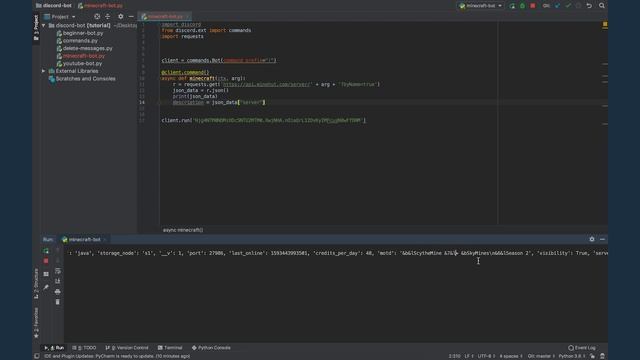640x360 pixels.
Task: Open the minecraft-bot run configuration dropdown
Action: [480, 6]
